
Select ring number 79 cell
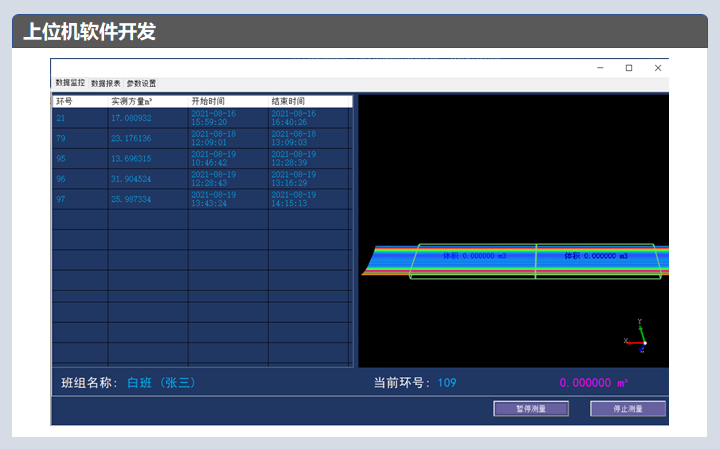point(80,138)
